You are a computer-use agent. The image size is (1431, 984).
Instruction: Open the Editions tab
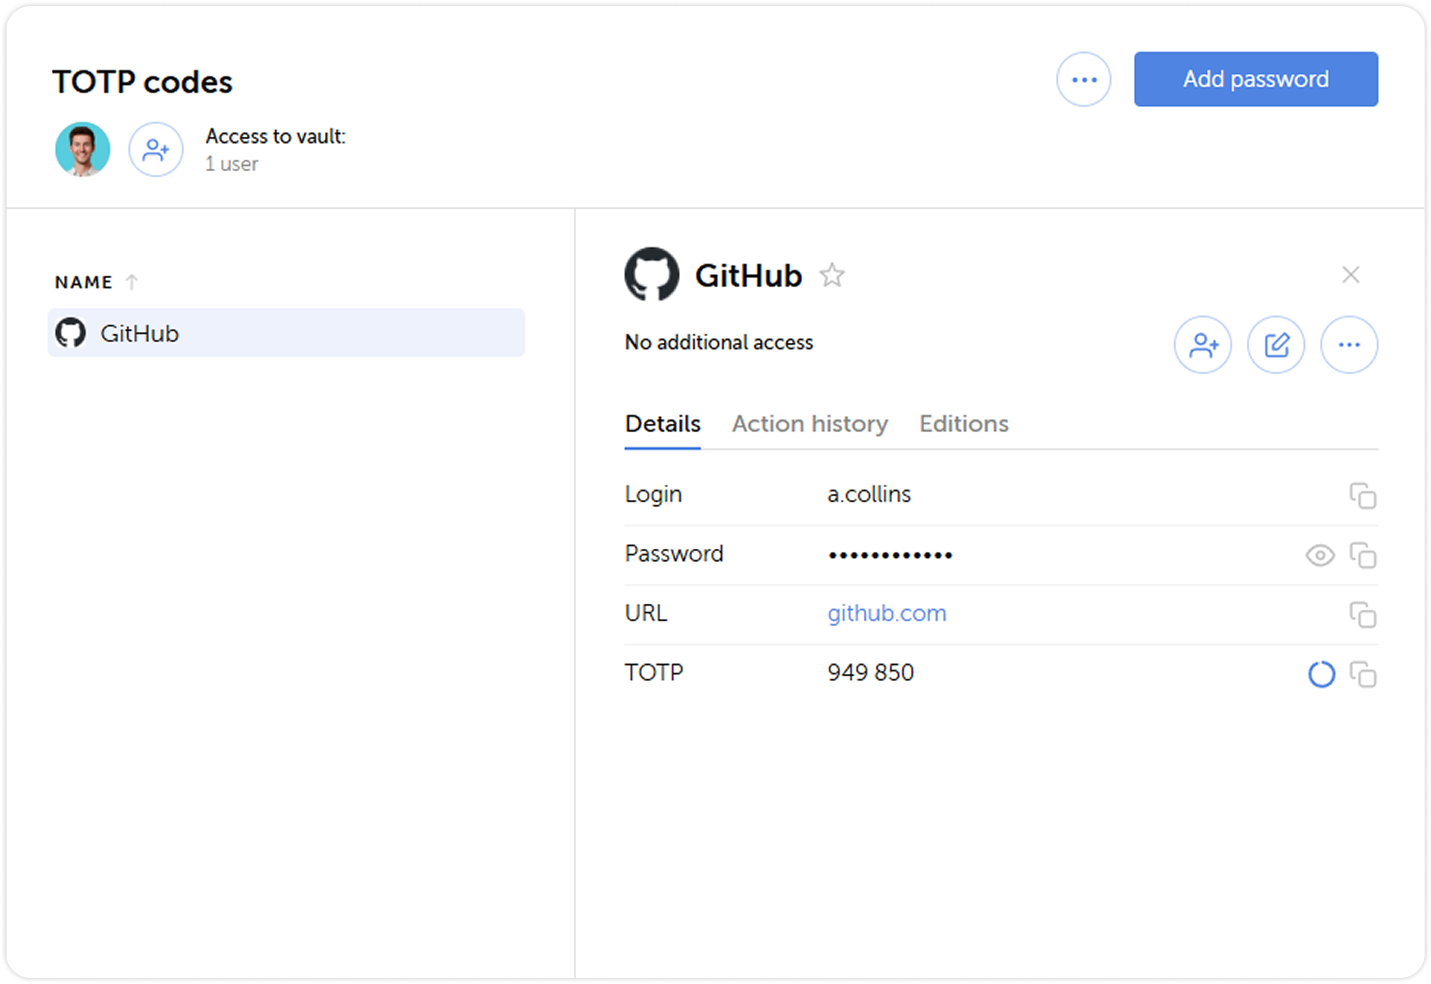[x=963, y=424]
